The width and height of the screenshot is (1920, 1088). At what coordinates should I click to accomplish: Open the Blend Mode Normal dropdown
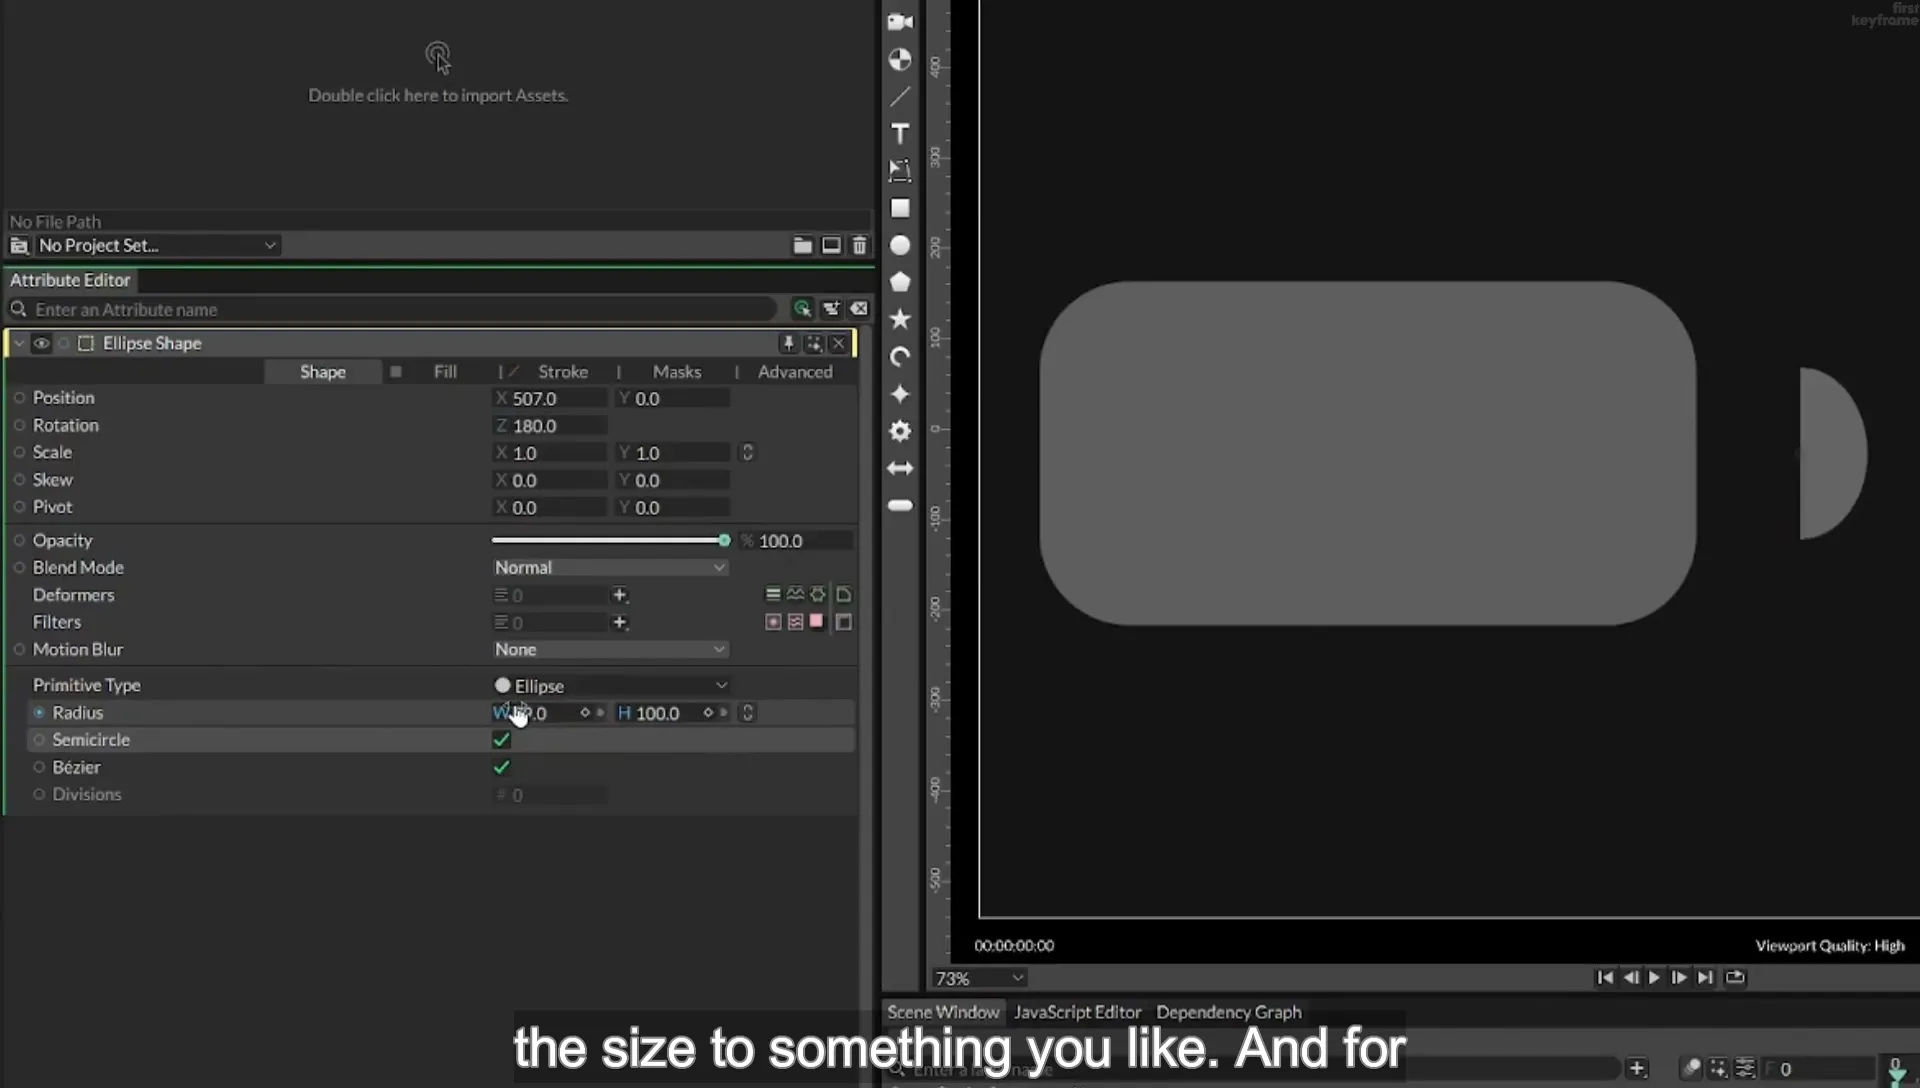609,567
